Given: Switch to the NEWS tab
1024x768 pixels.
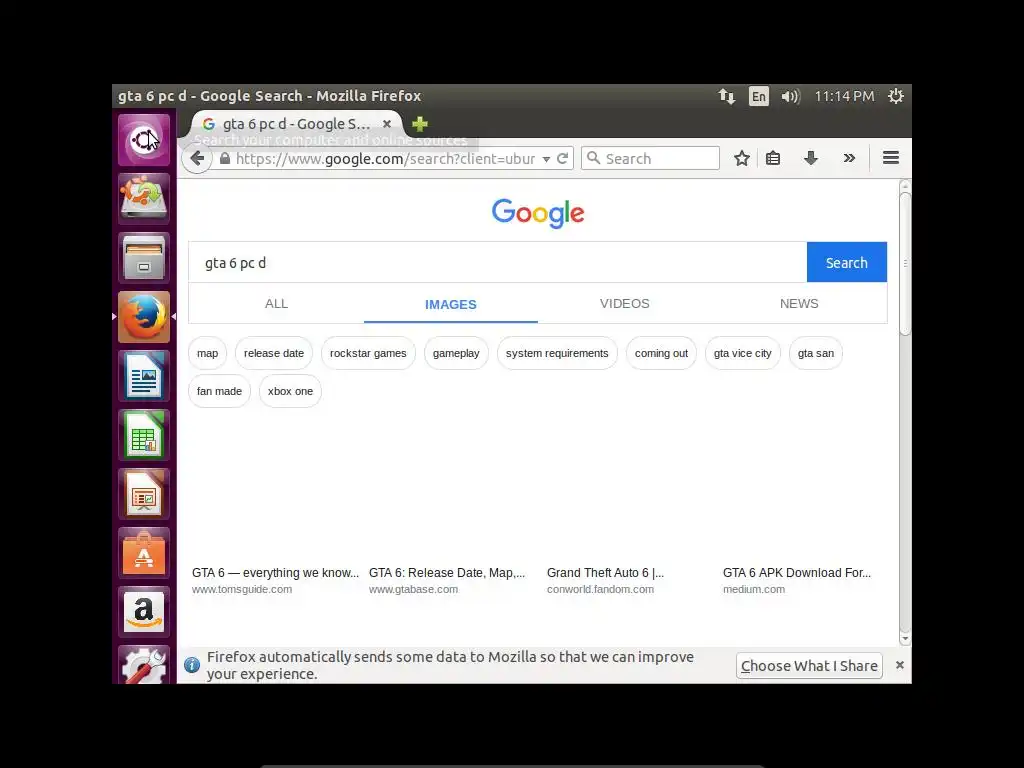Looking at the screenshot, I should pyautogui.click(x=799, y=304).
